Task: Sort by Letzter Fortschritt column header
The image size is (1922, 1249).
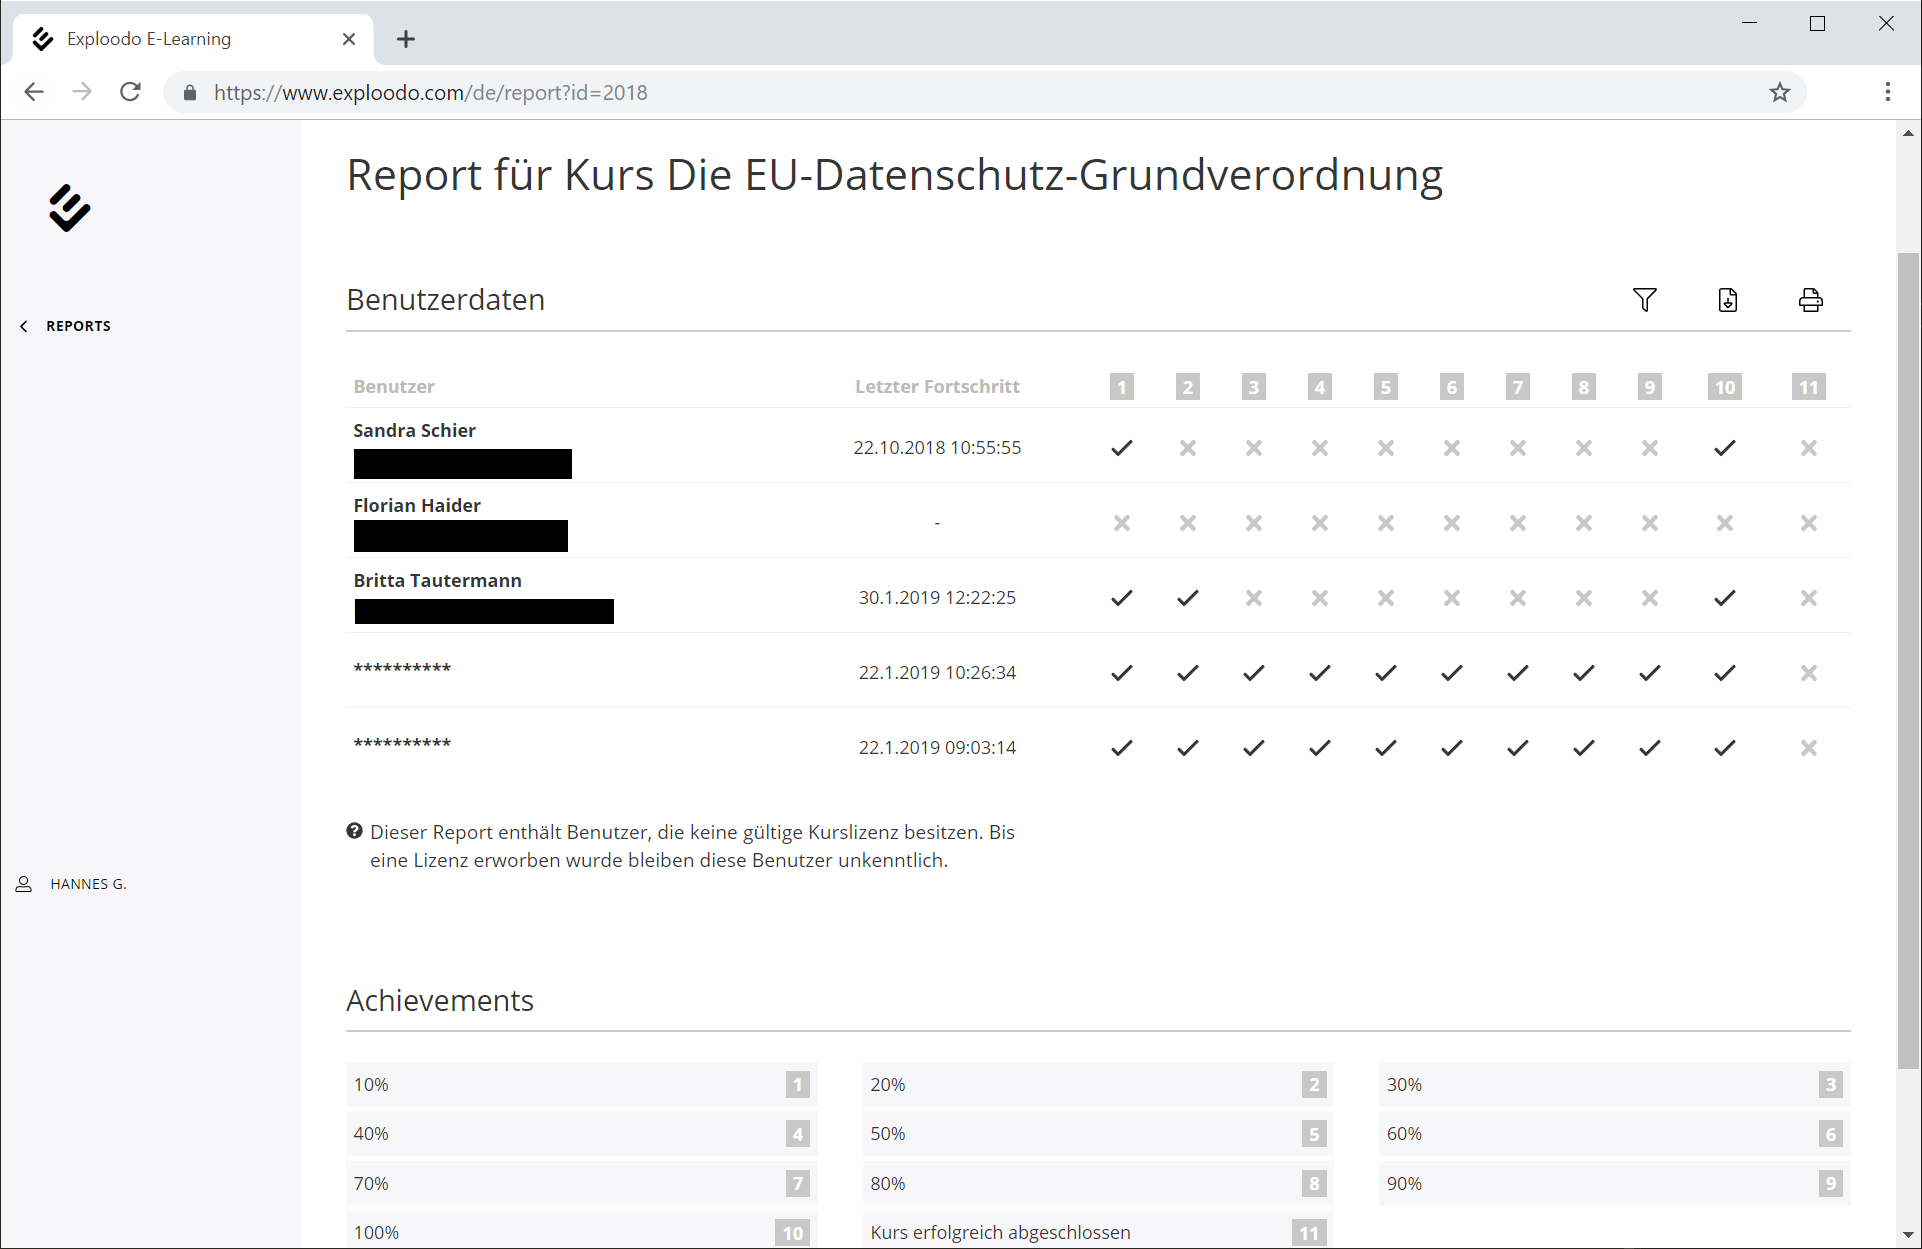Action: (x=936, y=387)
